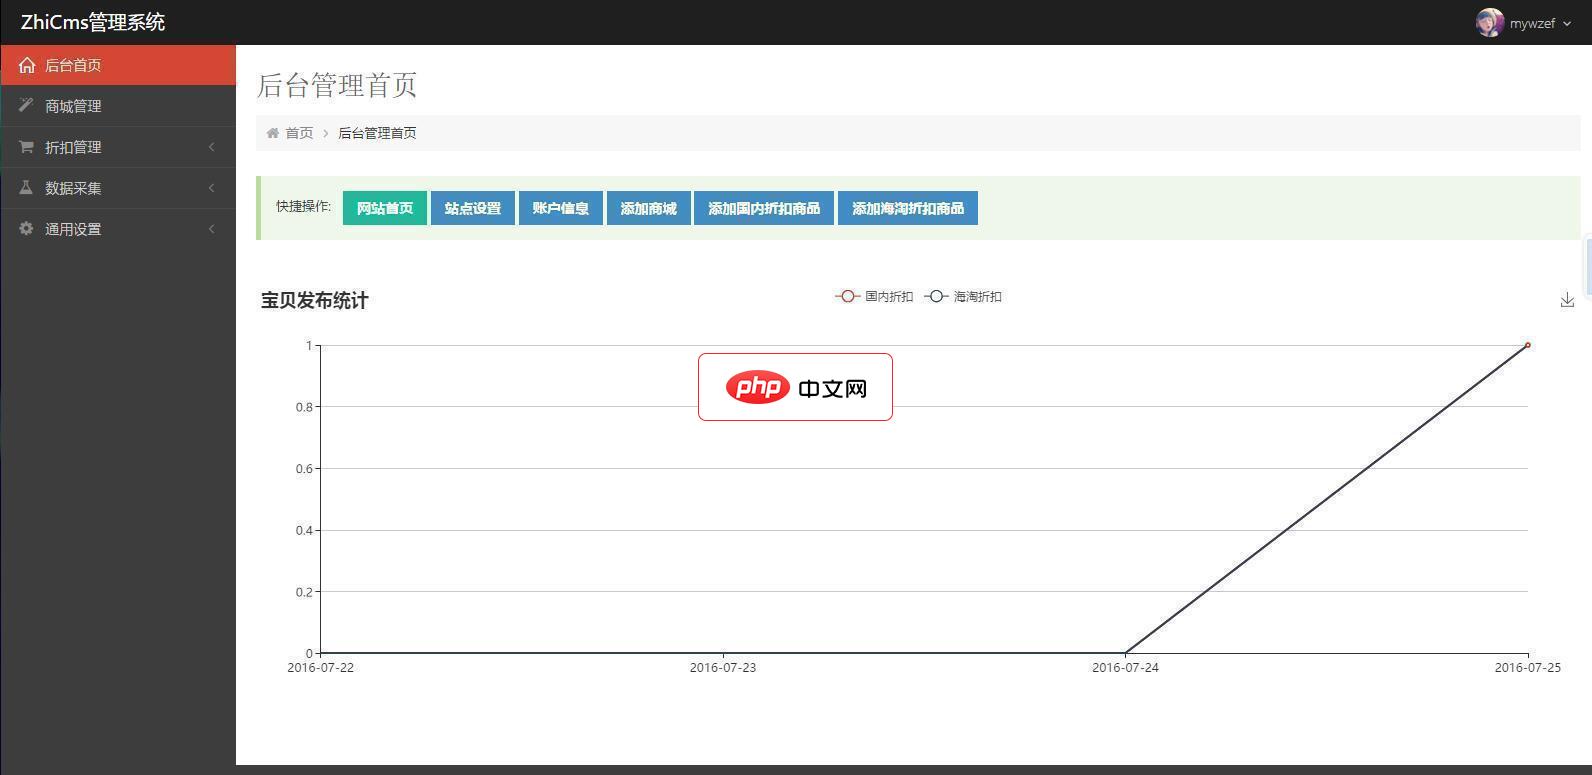Image resolution: width=1592 pixels, height=775 pixels.
Task: Click the 首页 breadcrumb link
Action: [299, 133]
